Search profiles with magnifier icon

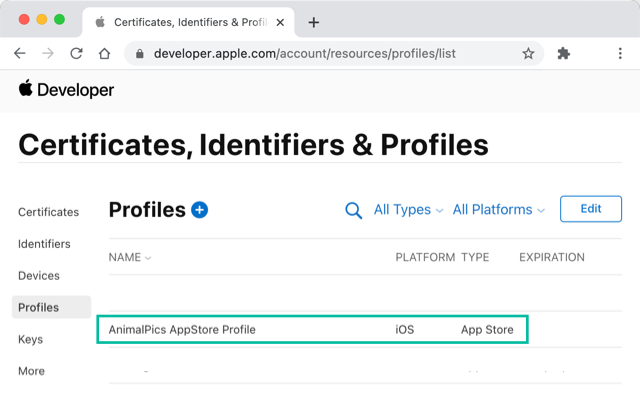353,211
